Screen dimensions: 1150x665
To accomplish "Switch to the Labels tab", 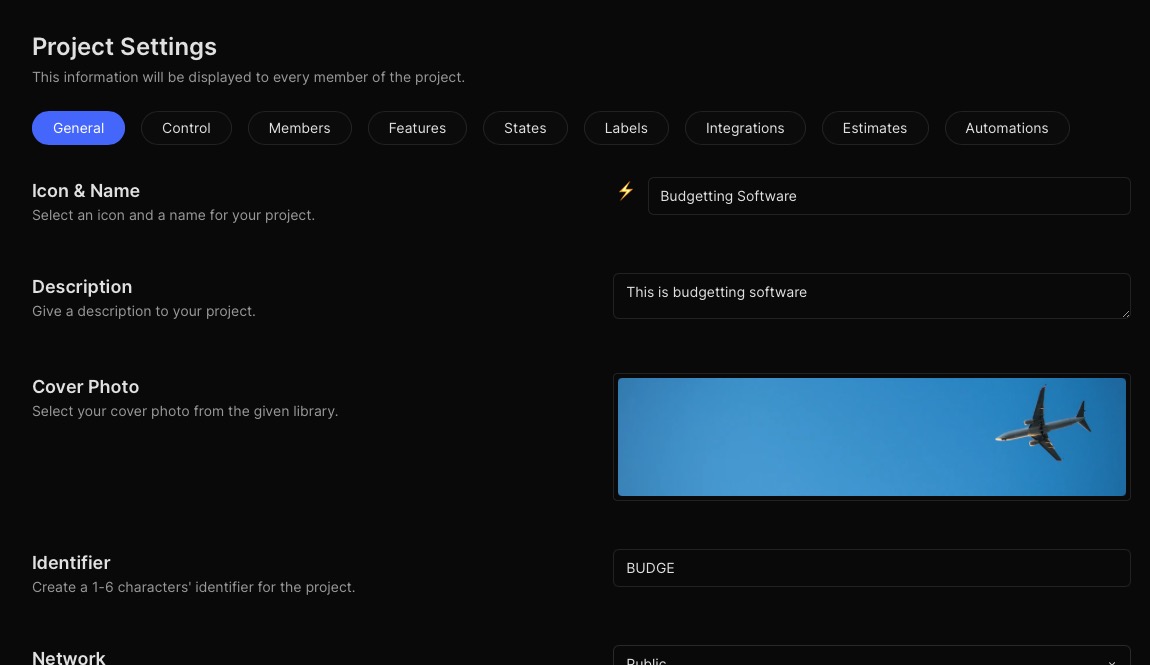I will [x=626, y=128].
